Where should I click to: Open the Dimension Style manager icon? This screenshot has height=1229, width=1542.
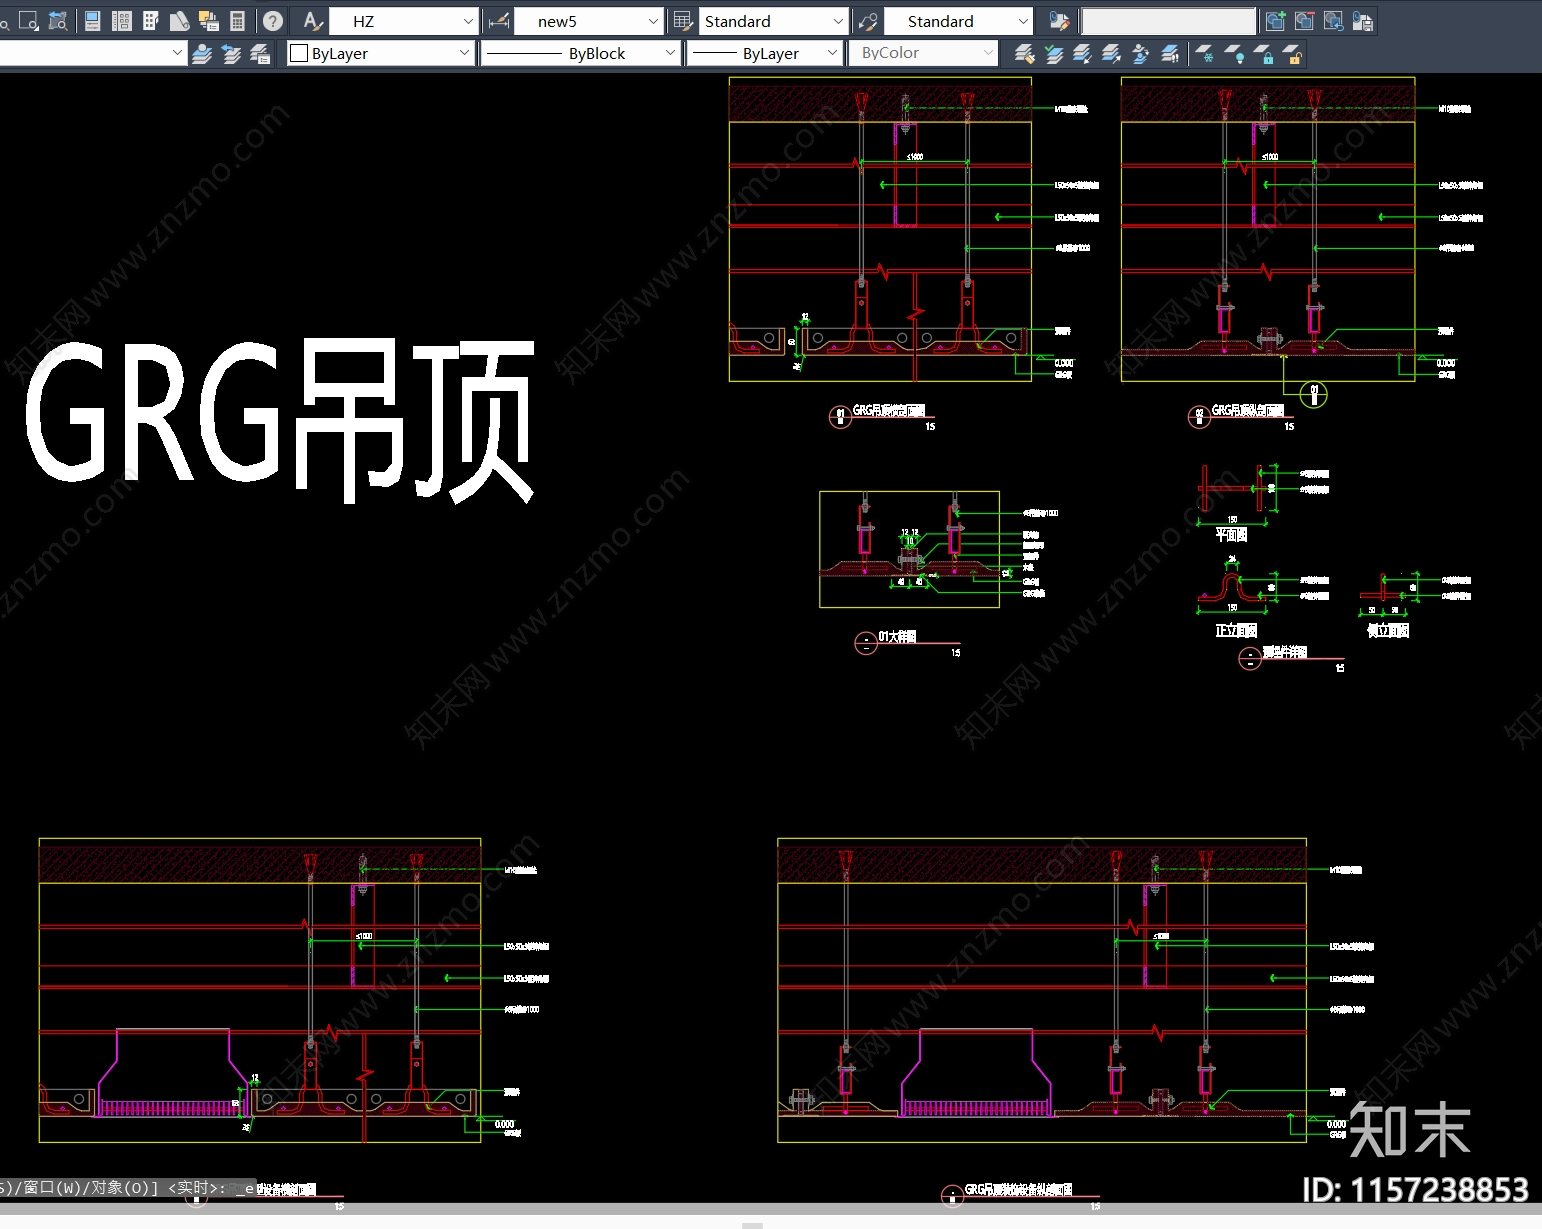[x=498, y=21]
